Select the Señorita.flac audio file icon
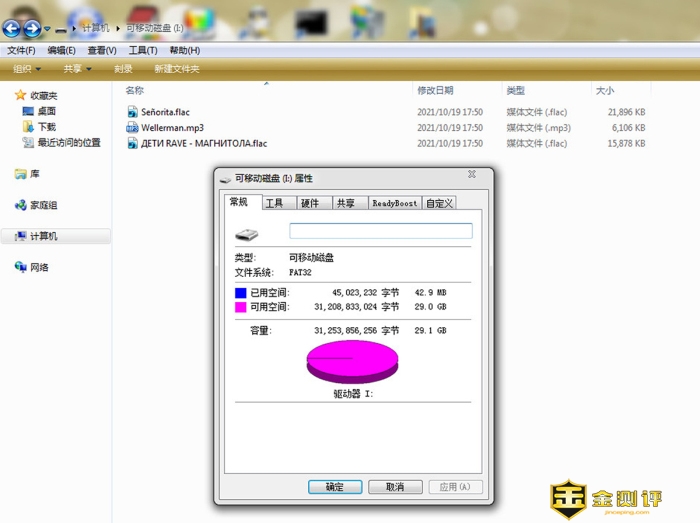This screenshot has height=523, width=700. click(133, 112)
